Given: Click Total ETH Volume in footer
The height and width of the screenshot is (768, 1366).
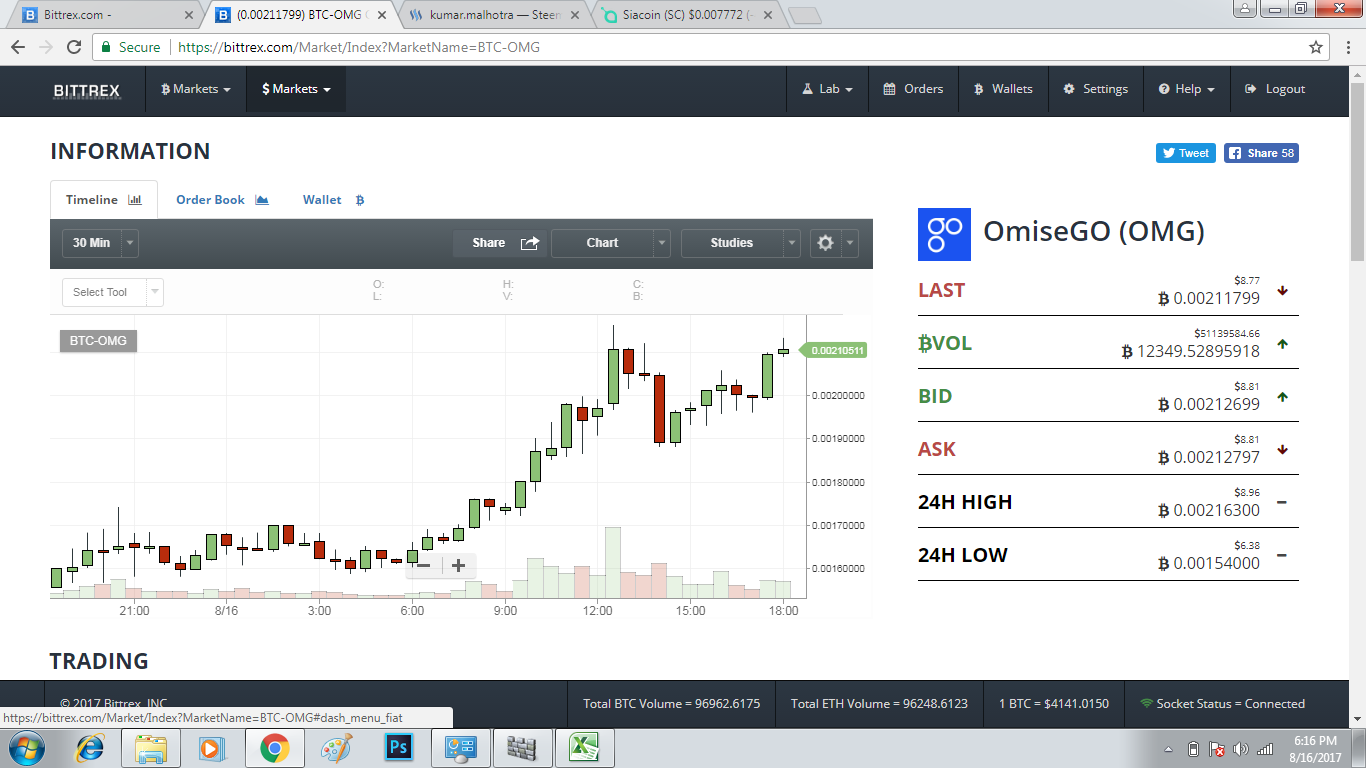Looking at the screenshot, I should tap(879, 704).
